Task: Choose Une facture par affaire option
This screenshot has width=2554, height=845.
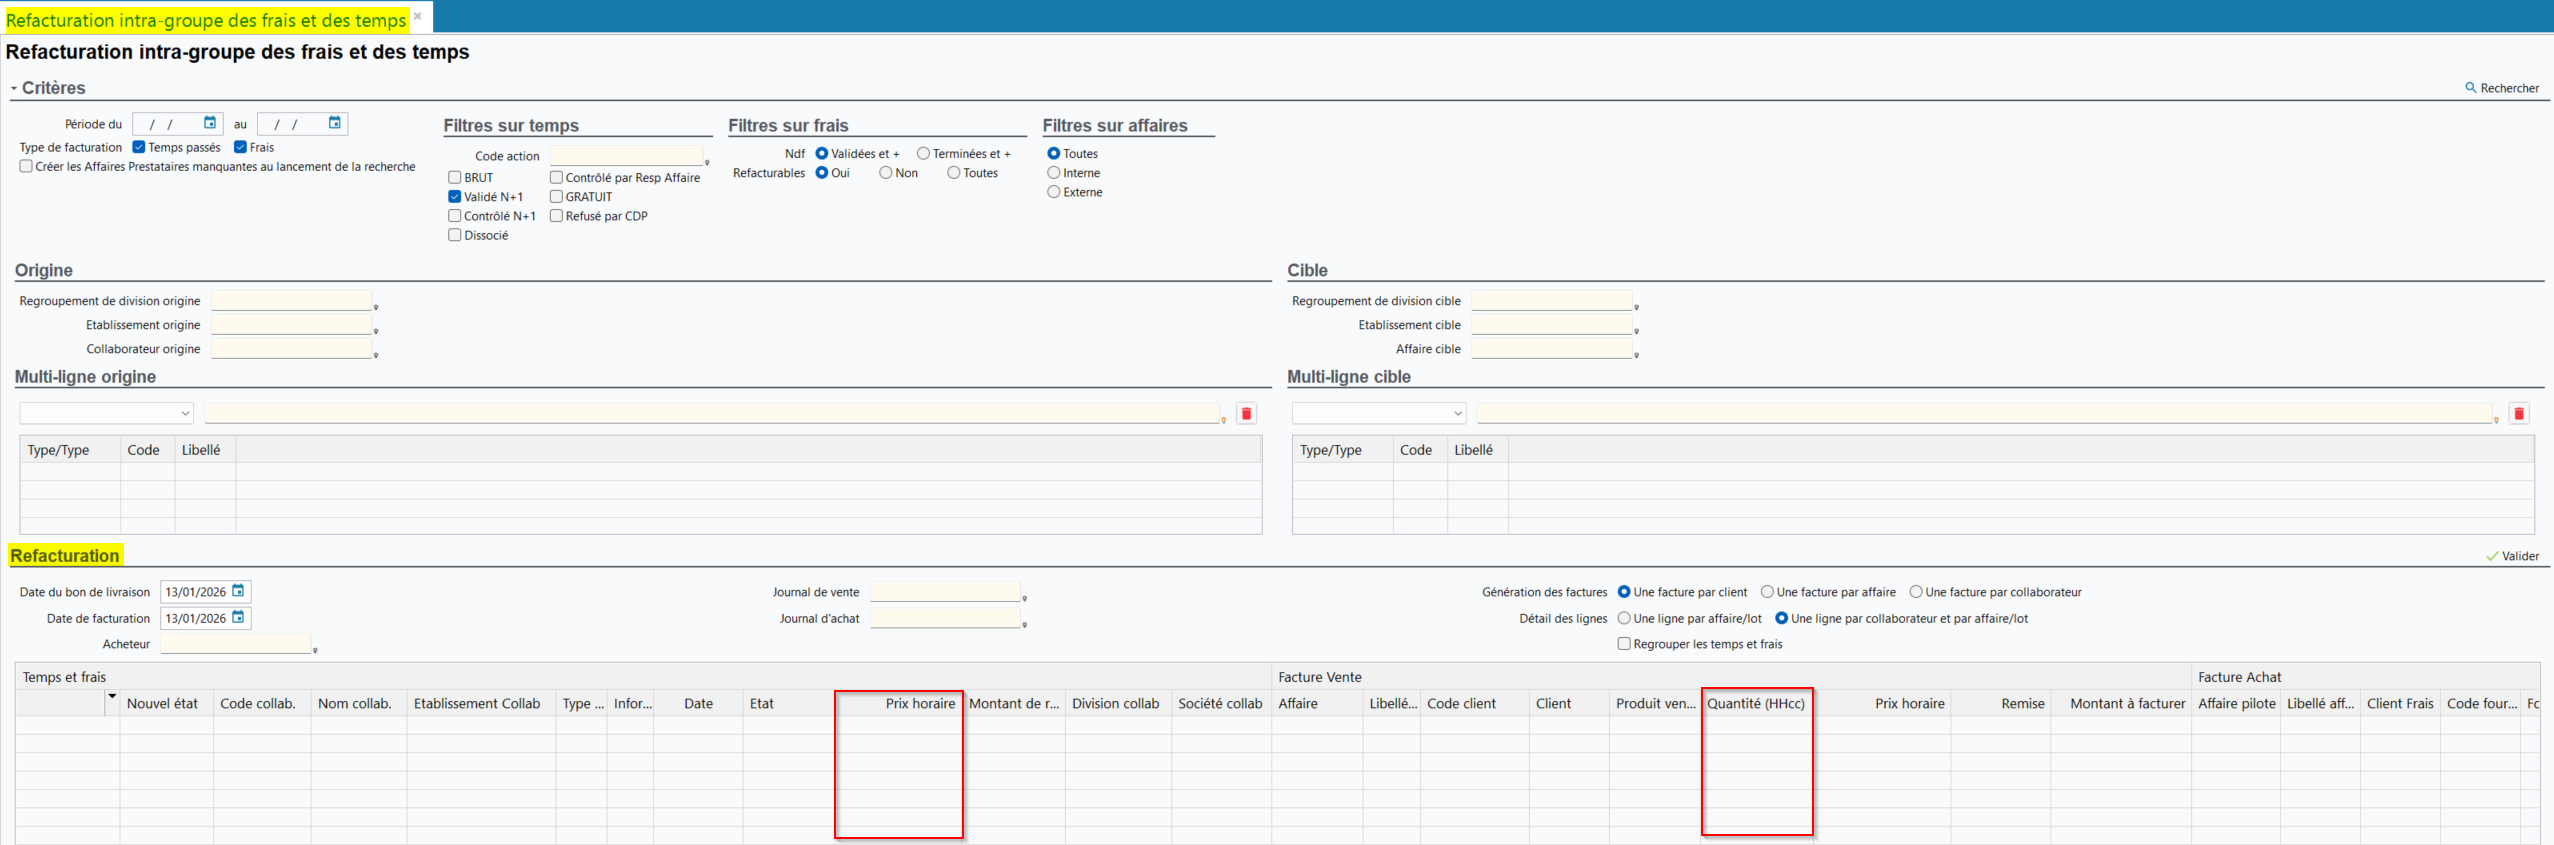Action: click(1767, 592)
